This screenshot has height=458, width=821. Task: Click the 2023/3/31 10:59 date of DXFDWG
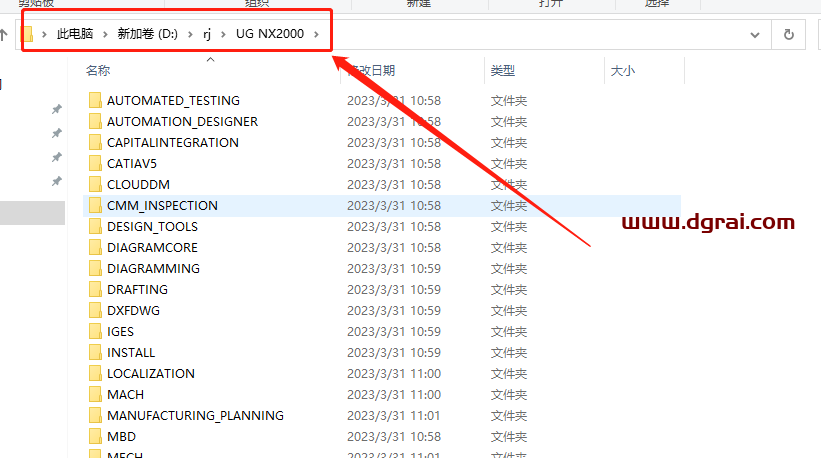394,310
